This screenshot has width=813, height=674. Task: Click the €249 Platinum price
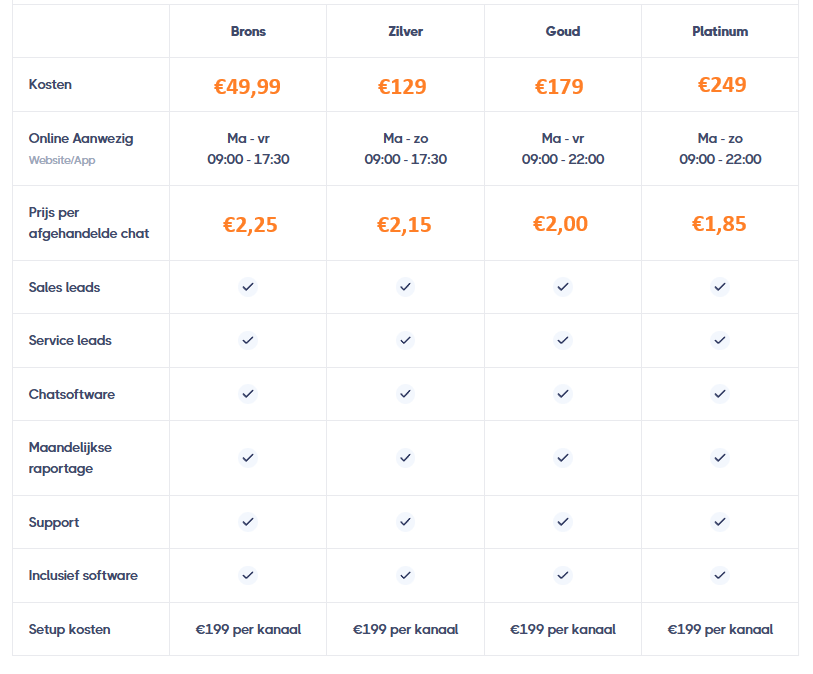722,85
